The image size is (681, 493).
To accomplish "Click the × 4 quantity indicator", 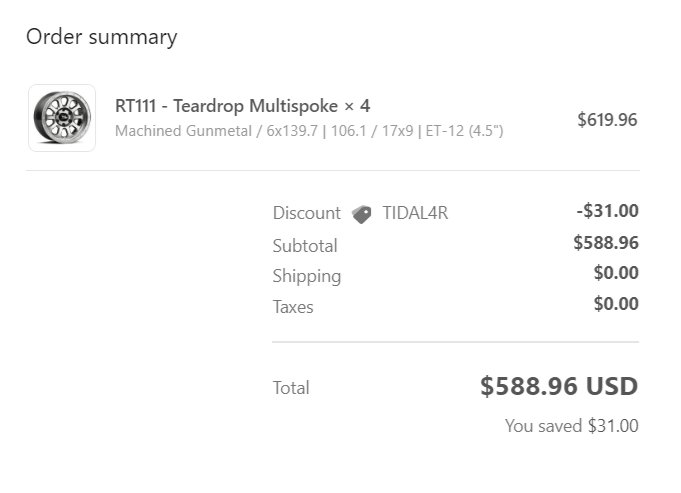I will pyautogui.click(x=357, y=106).
